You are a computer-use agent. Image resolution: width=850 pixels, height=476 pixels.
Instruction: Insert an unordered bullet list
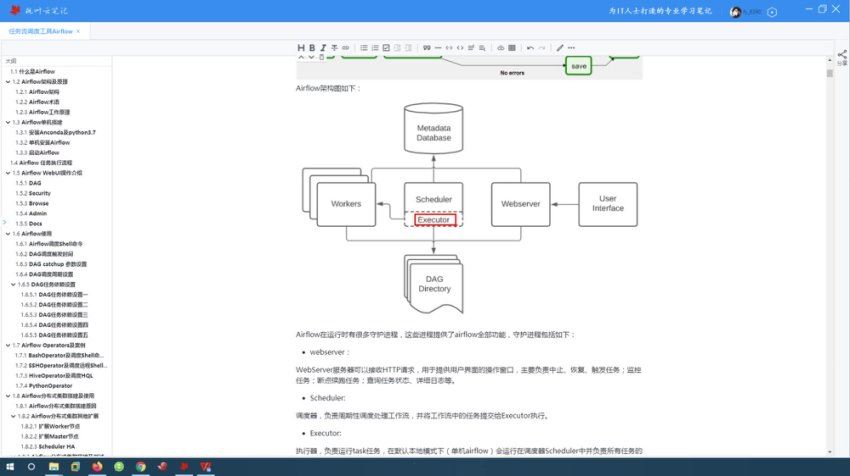pyautogui.click(x=364, y=48)
